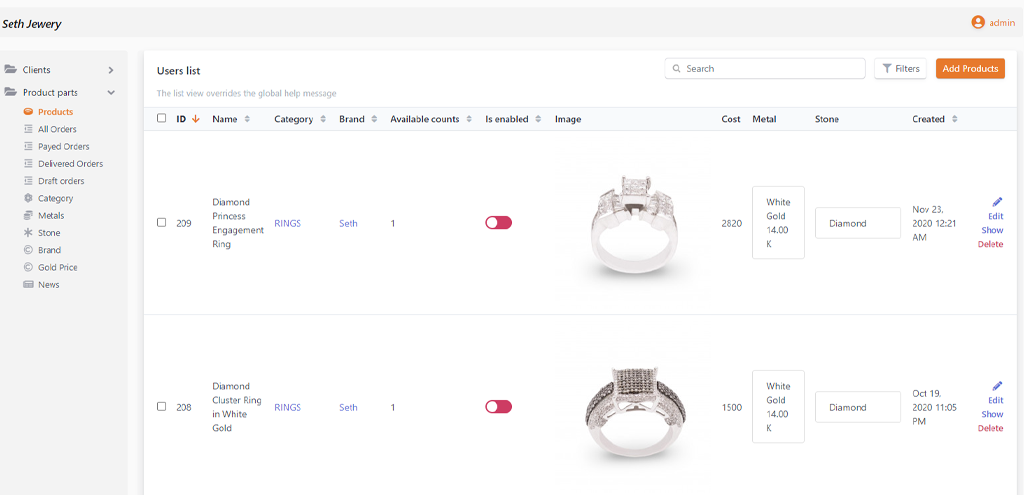Viewport: 1024px width, 495px height.
Task: Open the Filters button
Action: pyautogui.click(x=900, y=69)
